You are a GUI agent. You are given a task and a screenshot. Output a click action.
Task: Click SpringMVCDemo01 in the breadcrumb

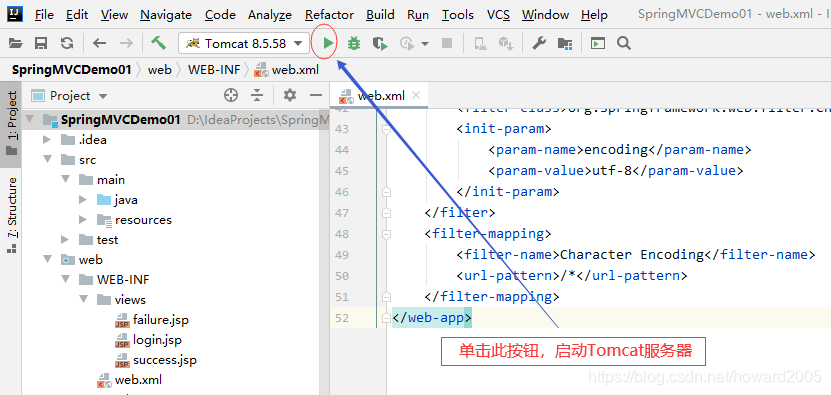[71, 69]
